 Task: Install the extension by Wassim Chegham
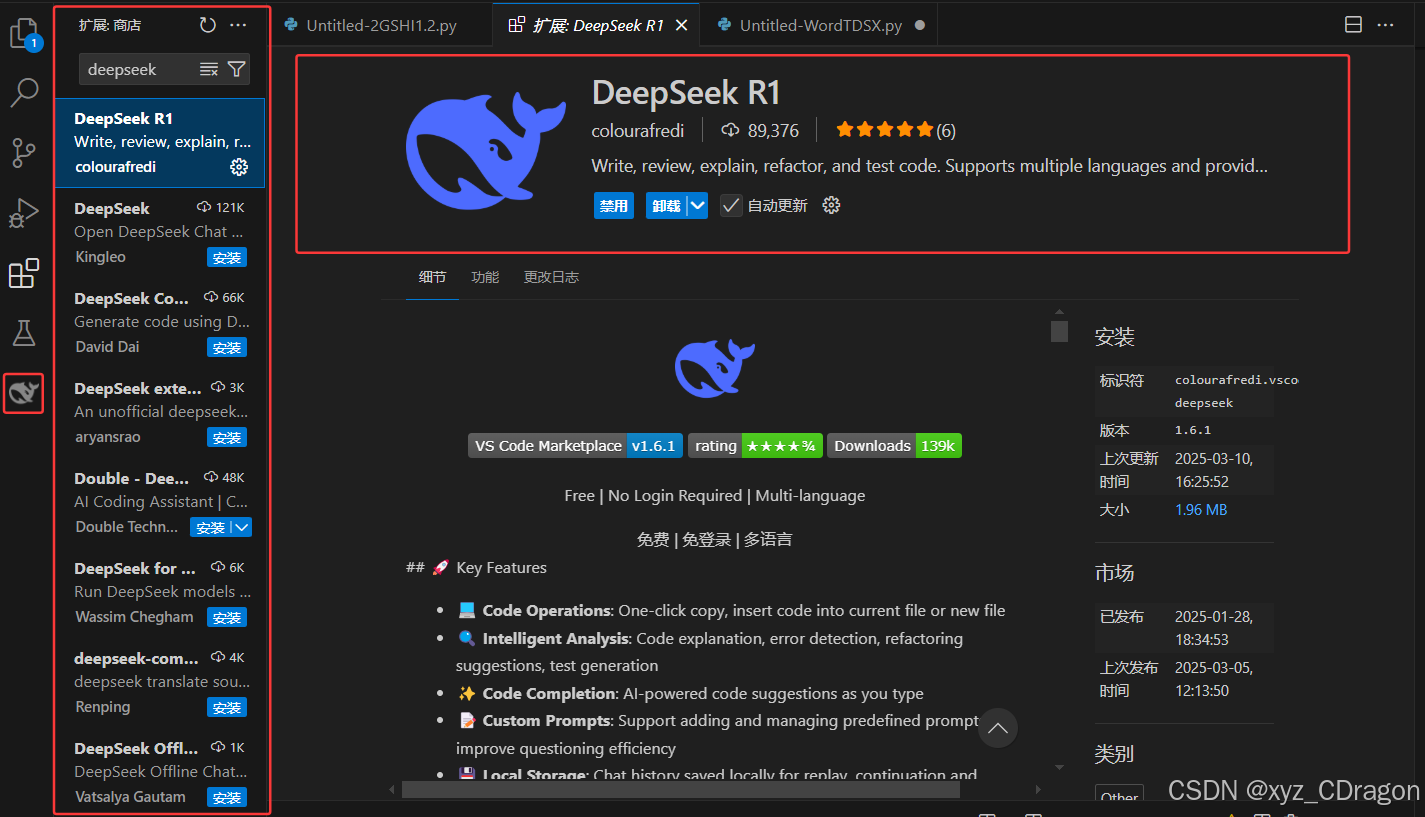227,617
